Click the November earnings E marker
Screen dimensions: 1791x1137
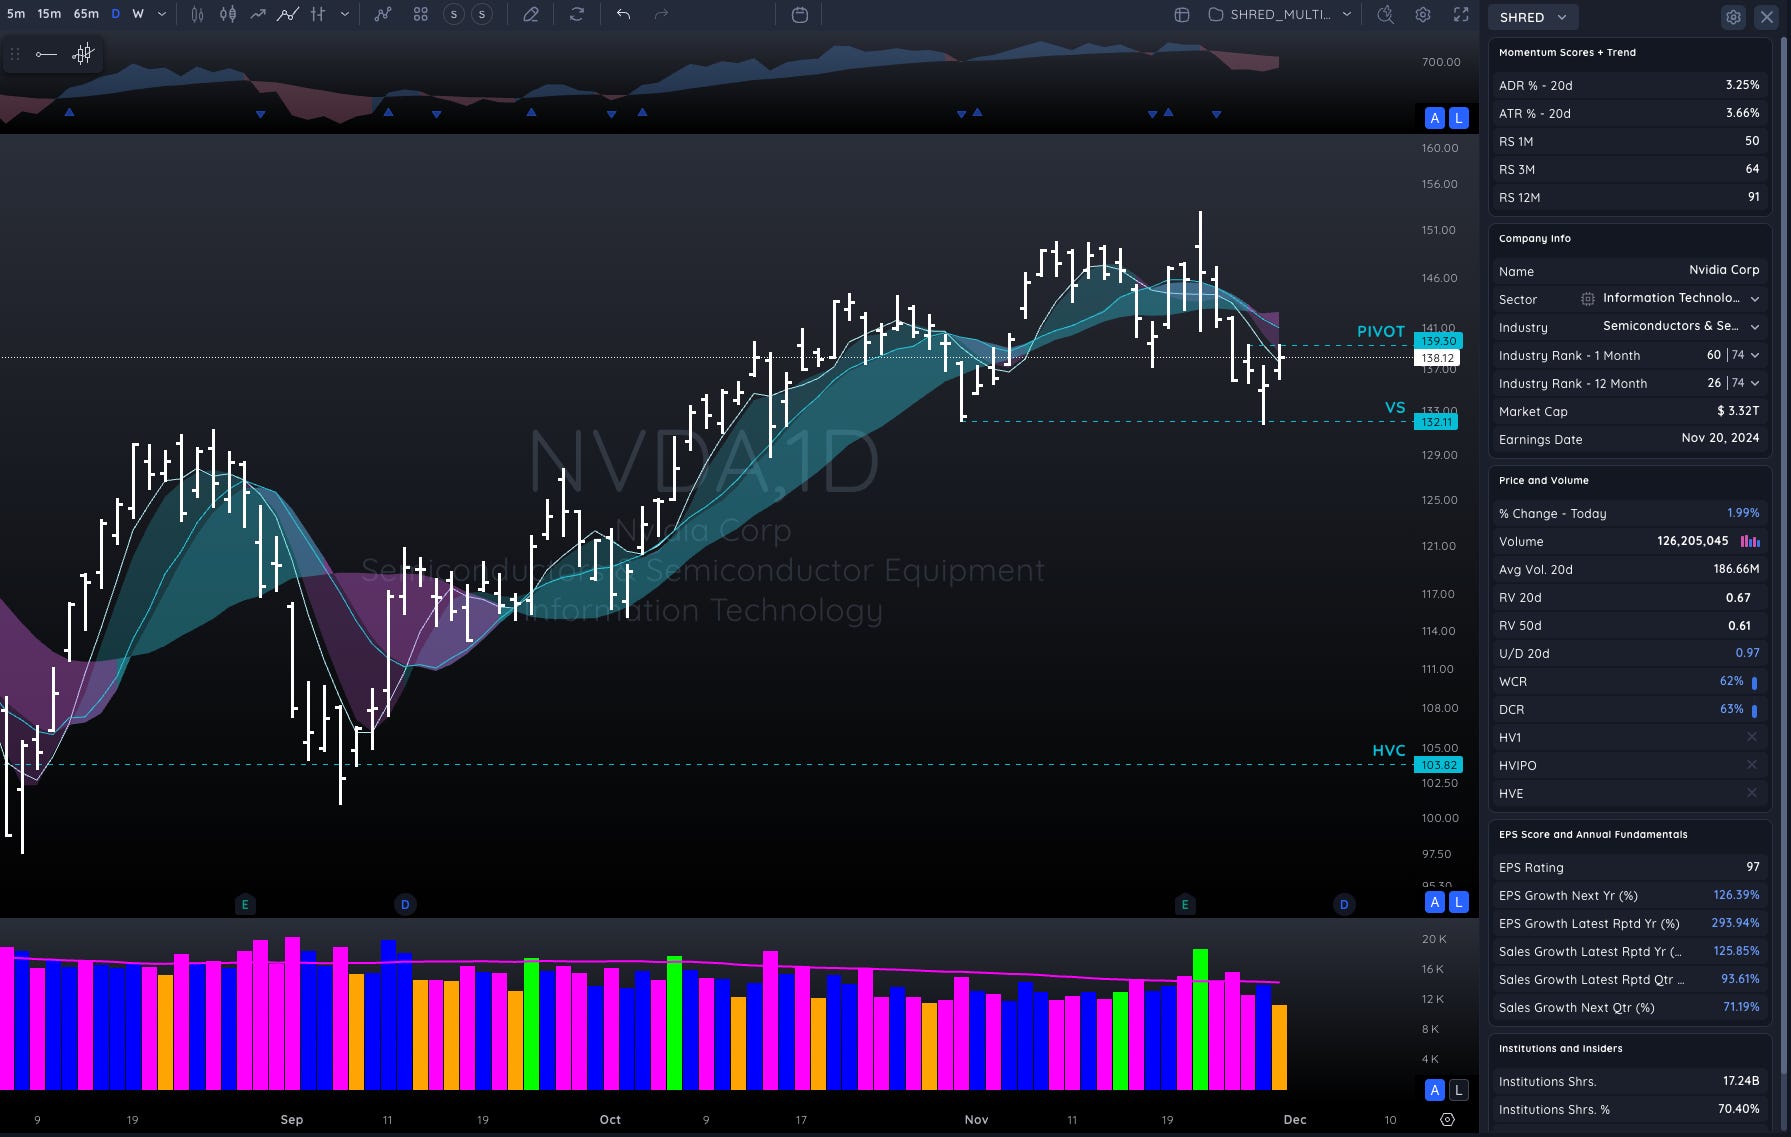click(1185, 905)
